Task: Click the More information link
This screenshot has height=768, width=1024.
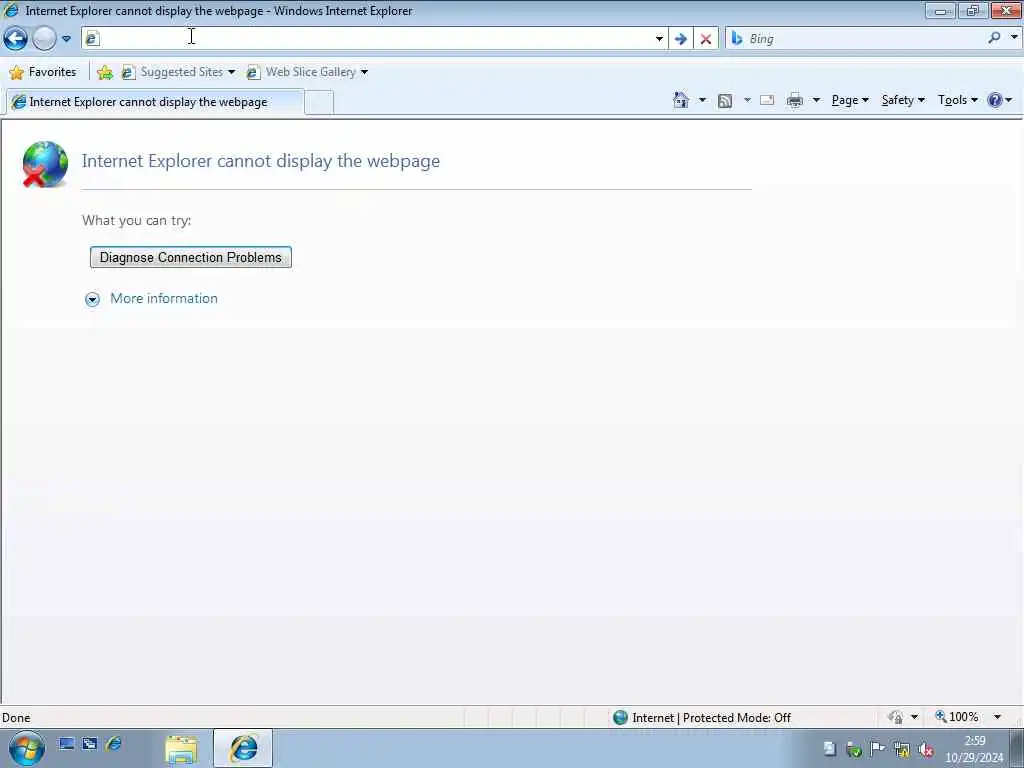Action: [x=164, y=298]
